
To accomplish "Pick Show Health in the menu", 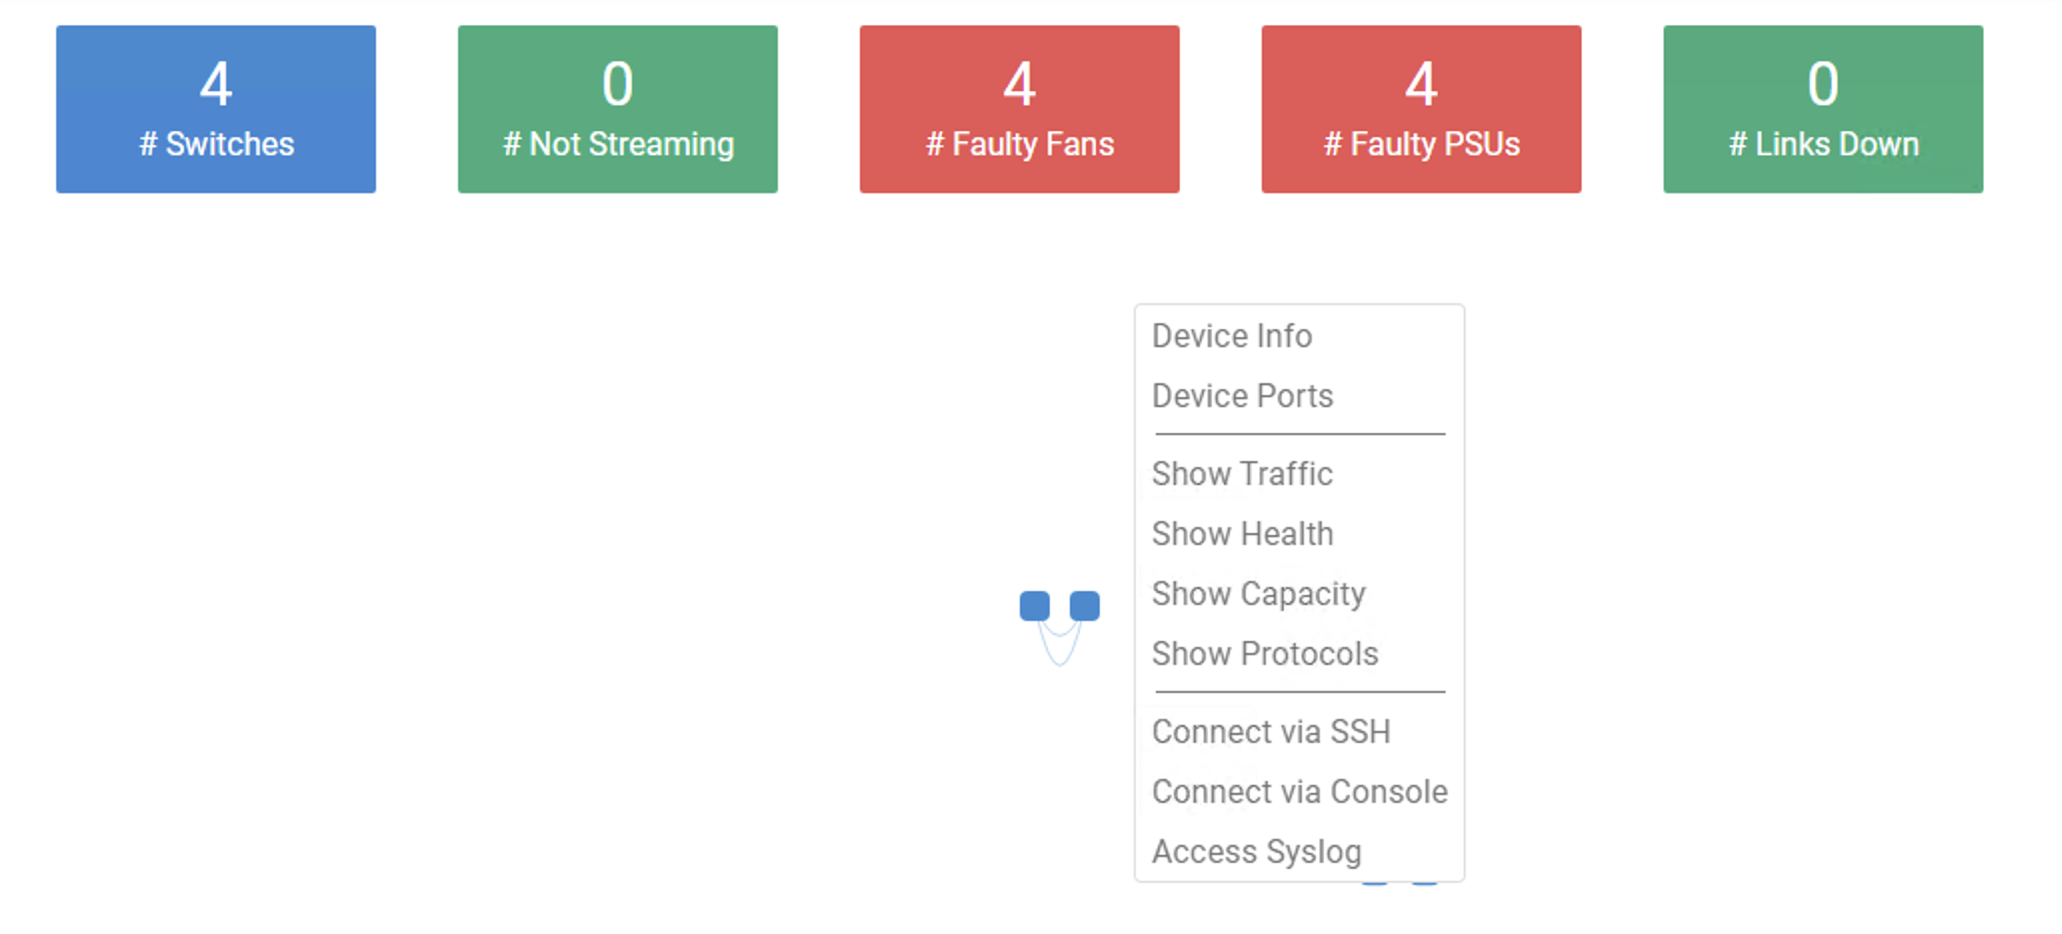I will pos(1242,534).
